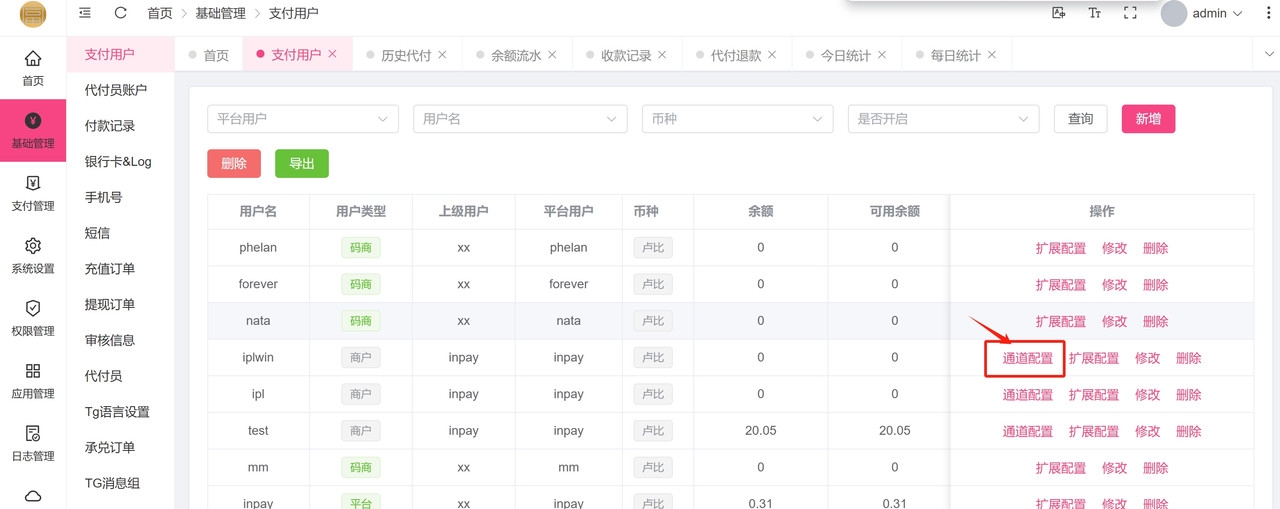Collapse the sidebar with the hamburger icon

(85, 13)
